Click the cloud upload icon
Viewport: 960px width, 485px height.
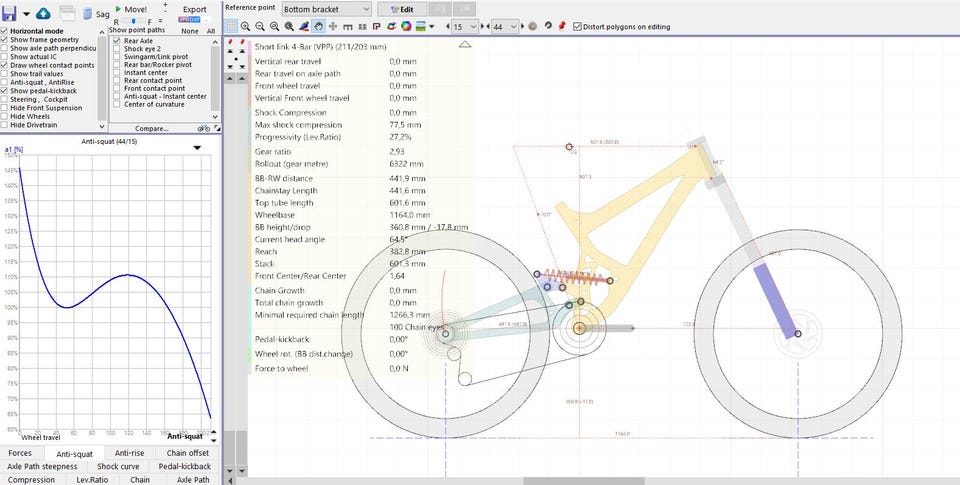(x=44, y=13)
